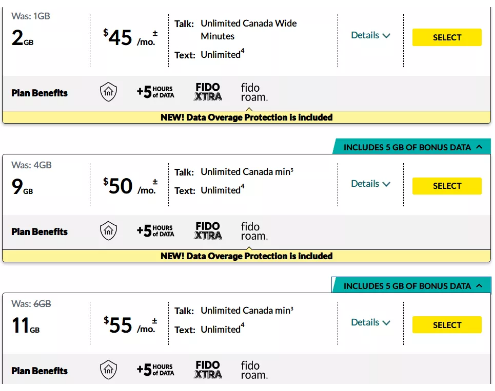Image resolution: width=495 pixels, height=391 pixels.
Task: Select the 11GB $55 per month plan
Action: (x=447, y=325)
